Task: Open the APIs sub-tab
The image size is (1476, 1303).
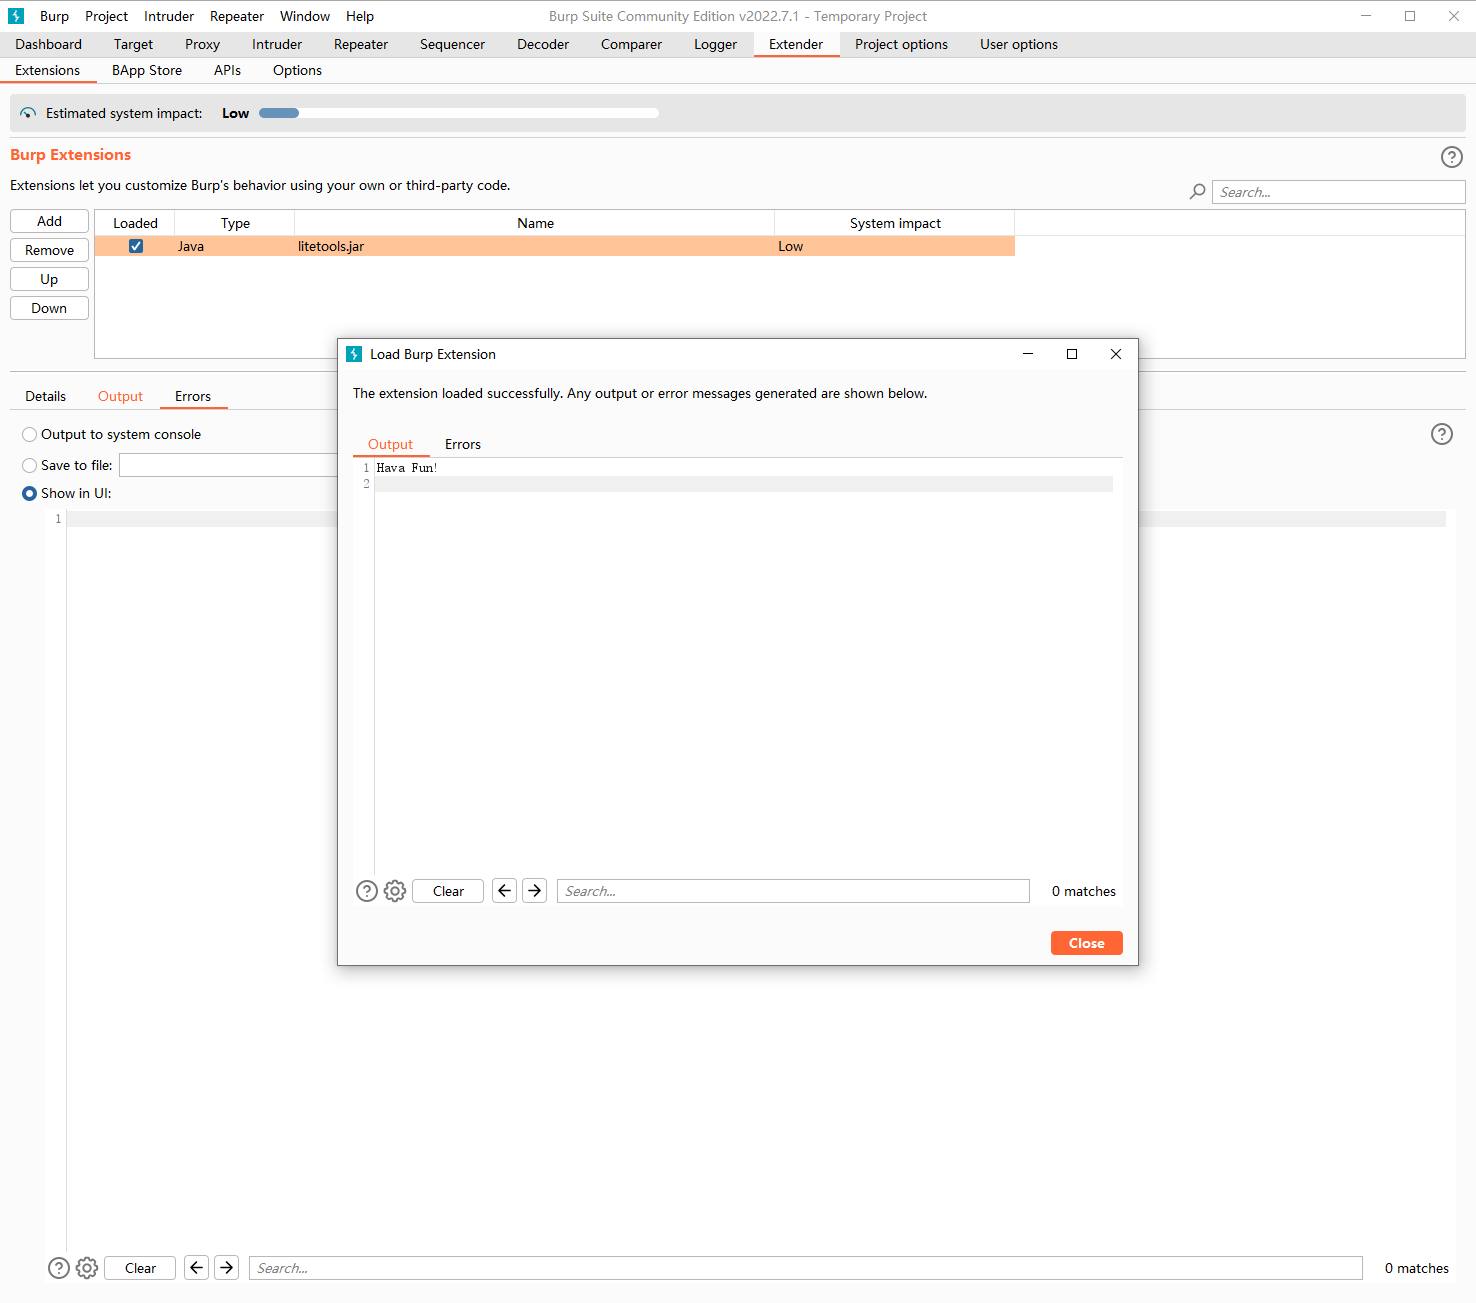Action: pos(227,70)
